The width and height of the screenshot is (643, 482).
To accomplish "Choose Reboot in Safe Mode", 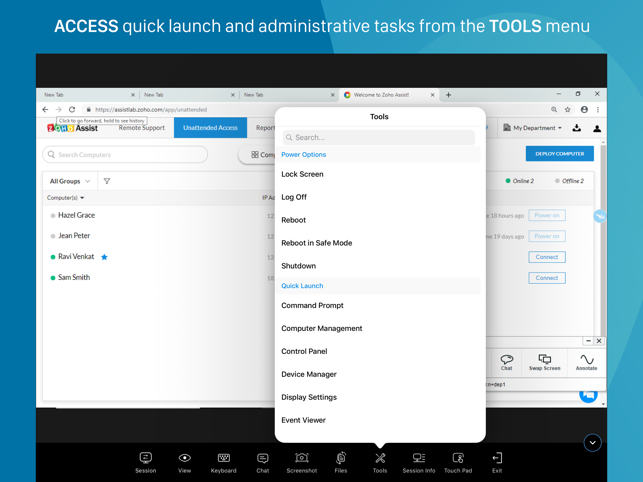I will click(317, 243).
